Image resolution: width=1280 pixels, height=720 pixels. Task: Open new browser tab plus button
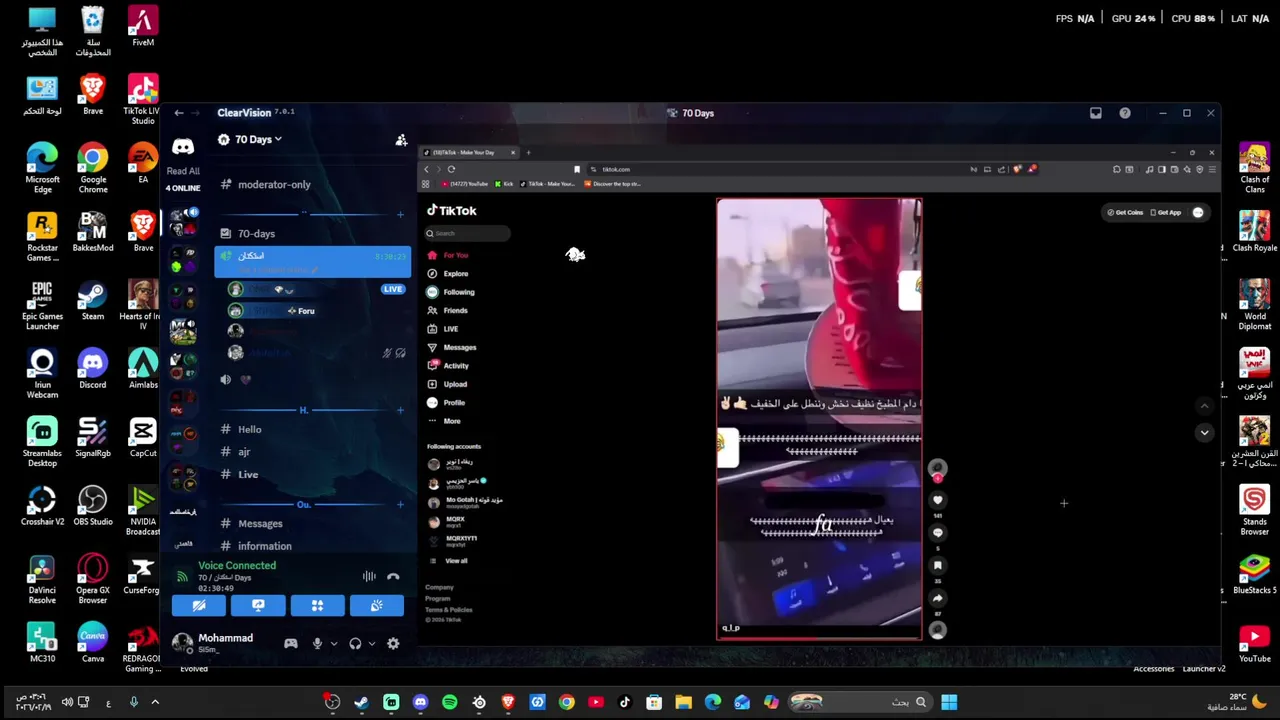(x=528, y=153)
